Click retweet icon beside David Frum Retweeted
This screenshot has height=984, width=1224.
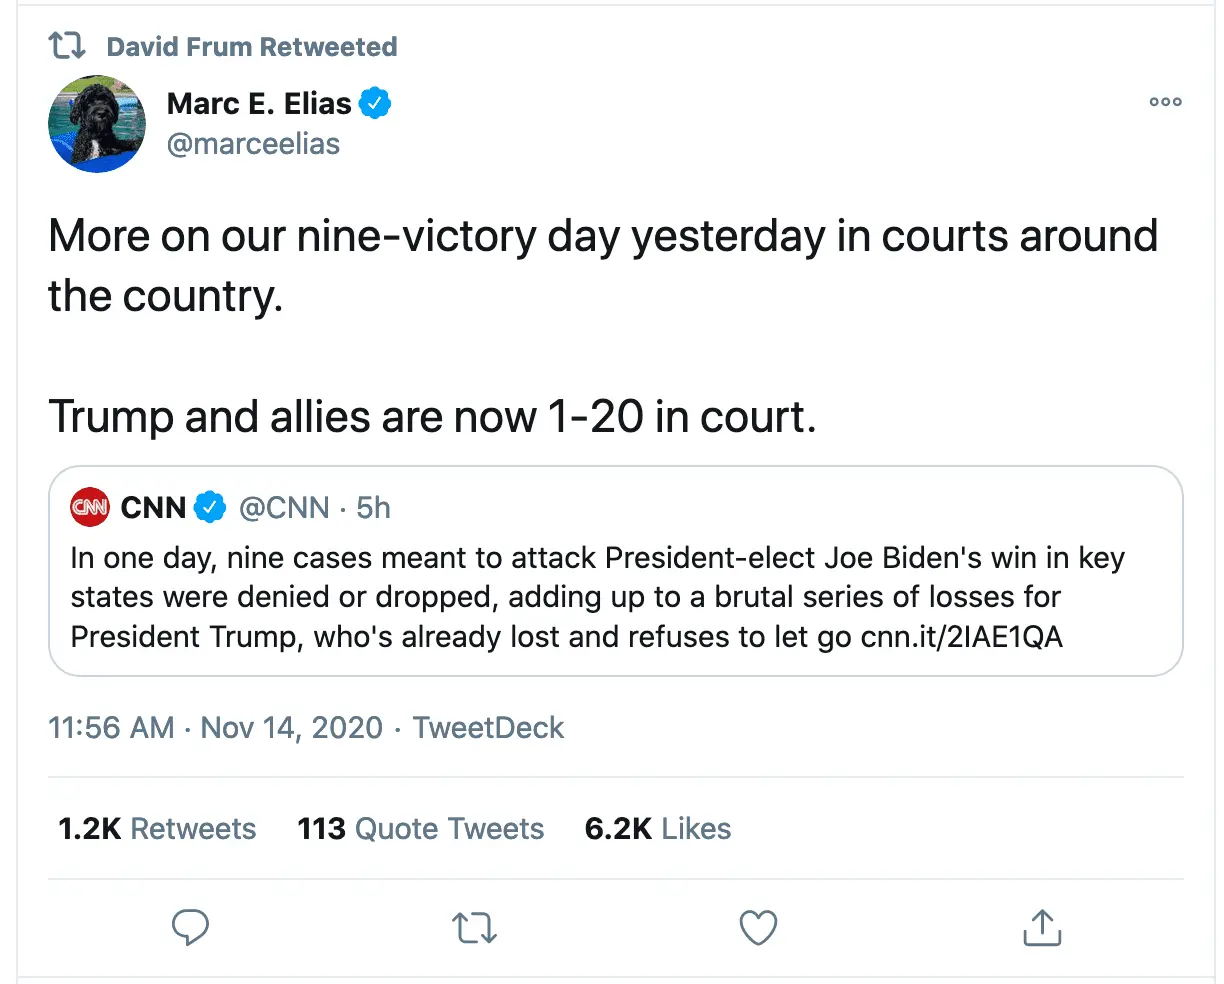[x=68, y=46]
